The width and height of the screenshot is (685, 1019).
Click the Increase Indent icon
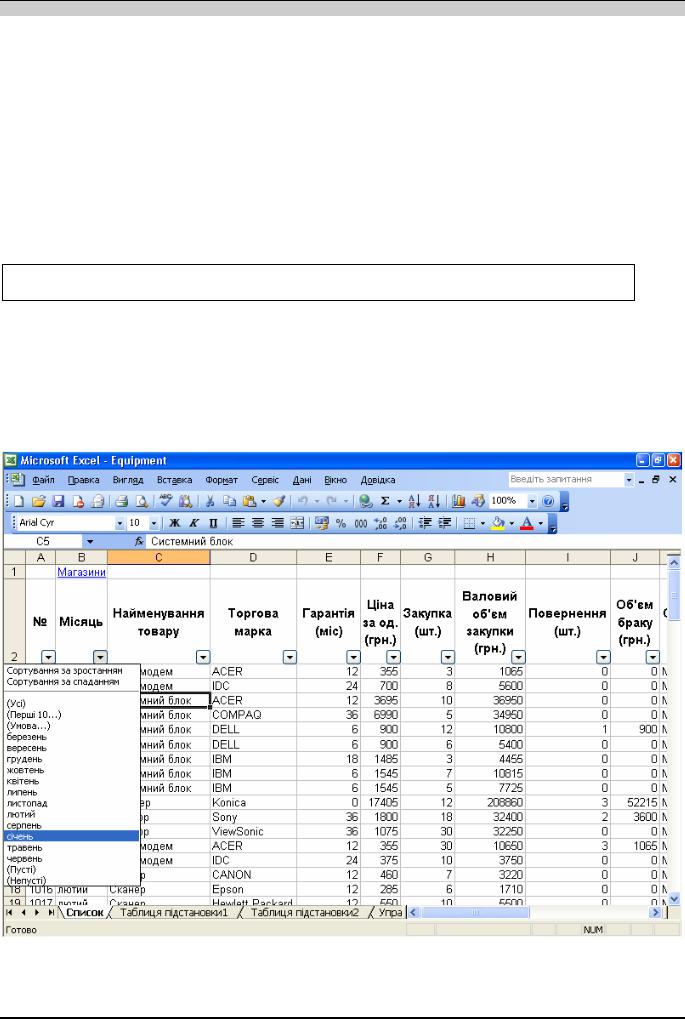pos(445,523)
